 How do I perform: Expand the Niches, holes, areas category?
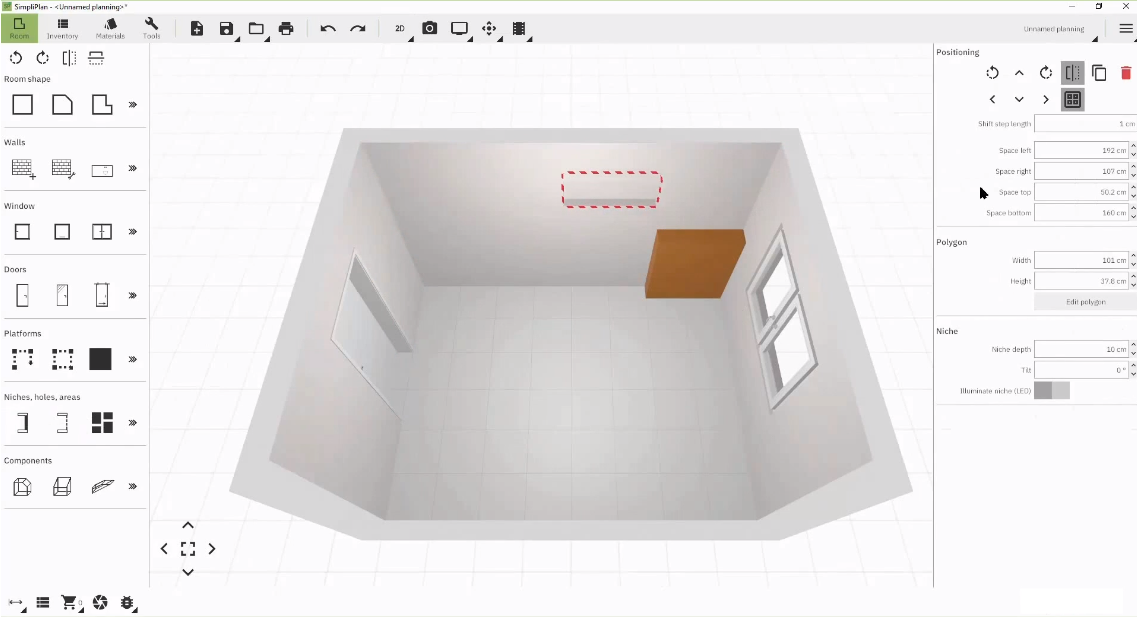click(x=131, y=422)
